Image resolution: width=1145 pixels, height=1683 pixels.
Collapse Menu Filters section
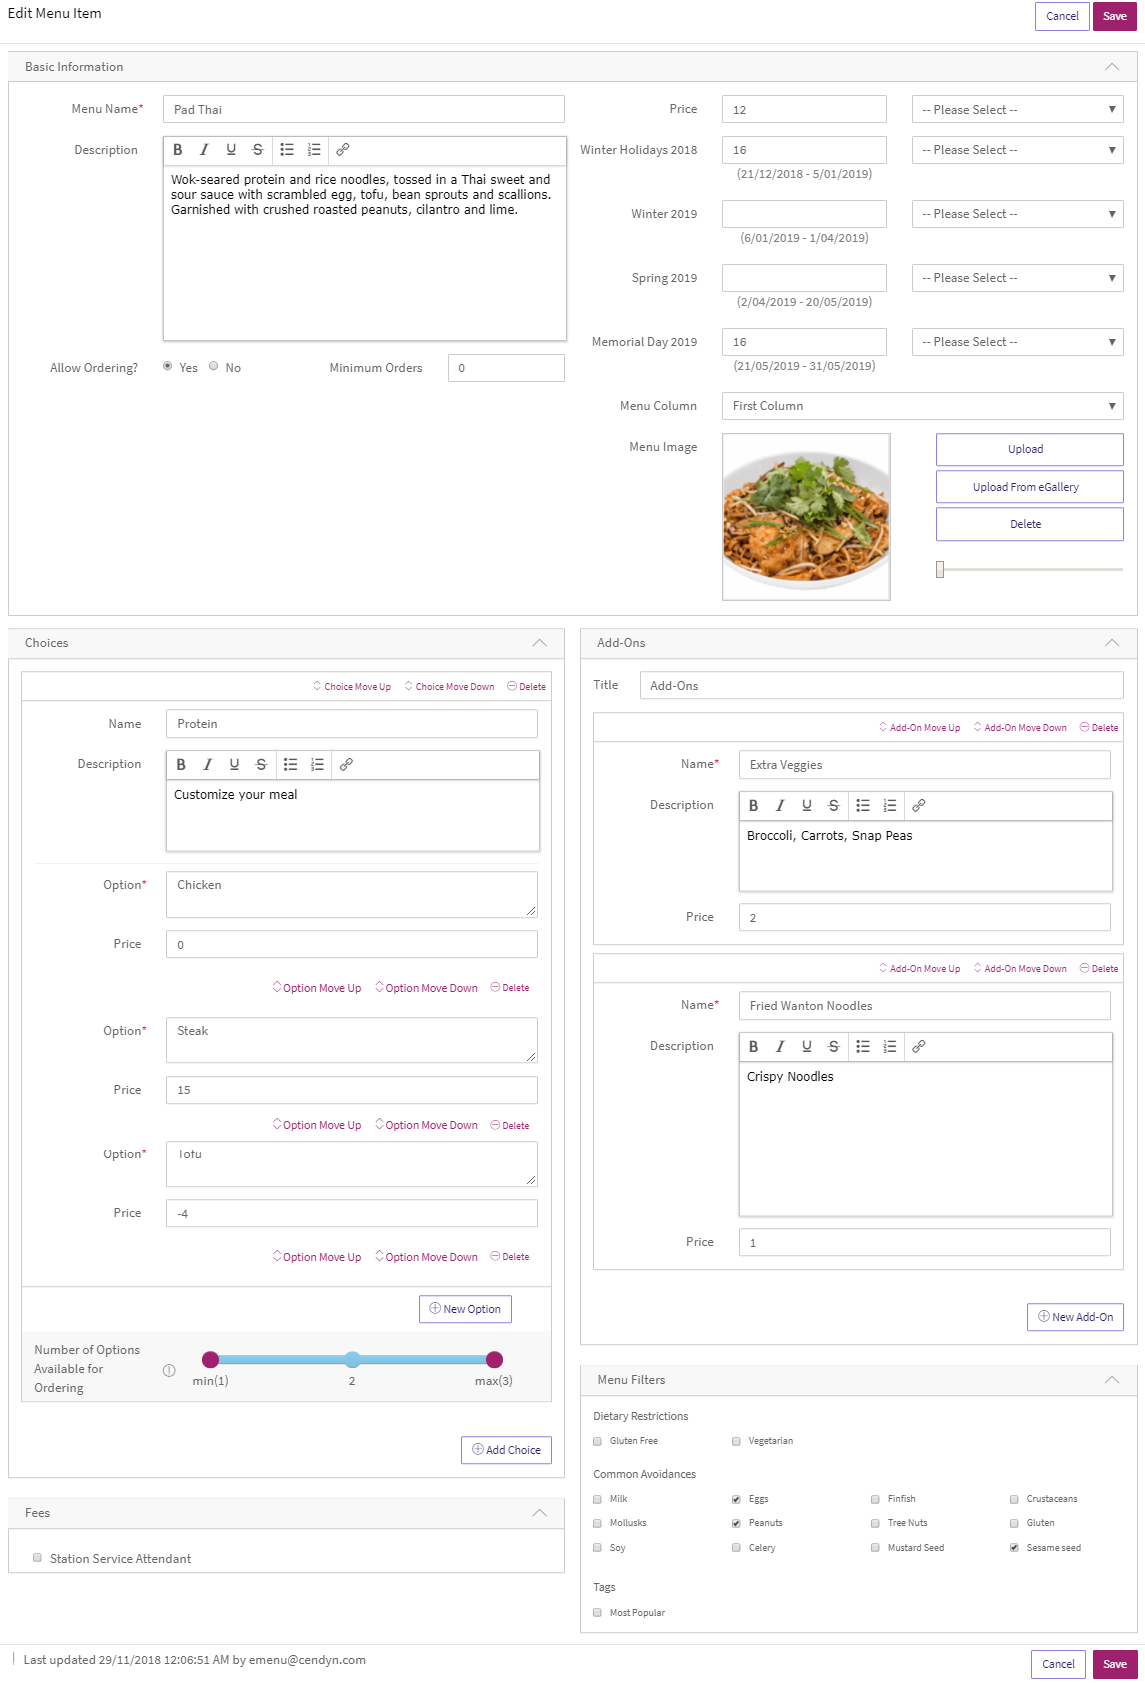click(x=1112, y=1380)
